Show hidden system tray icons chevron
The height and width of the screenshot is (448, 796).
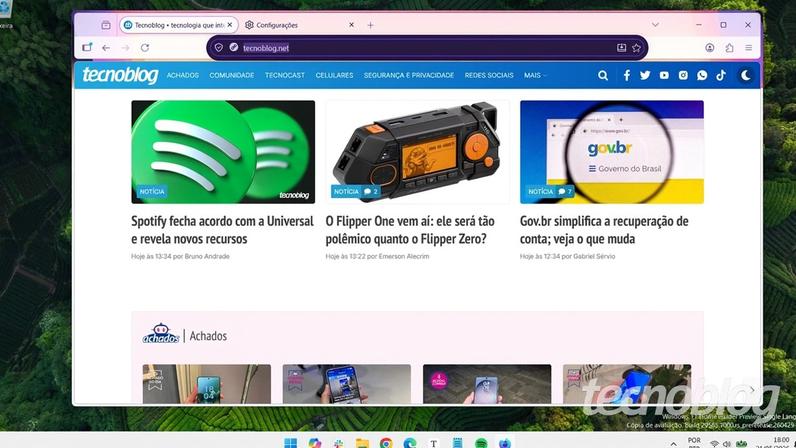pos(673,443)
